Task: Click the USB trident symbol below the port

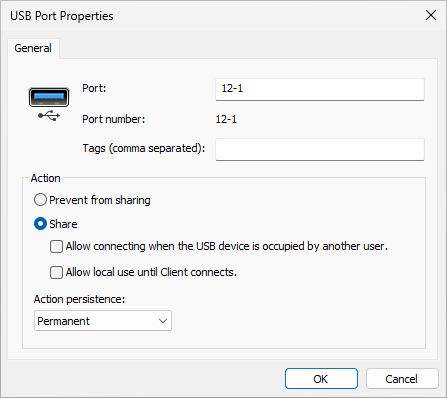Action: [49, 116]
